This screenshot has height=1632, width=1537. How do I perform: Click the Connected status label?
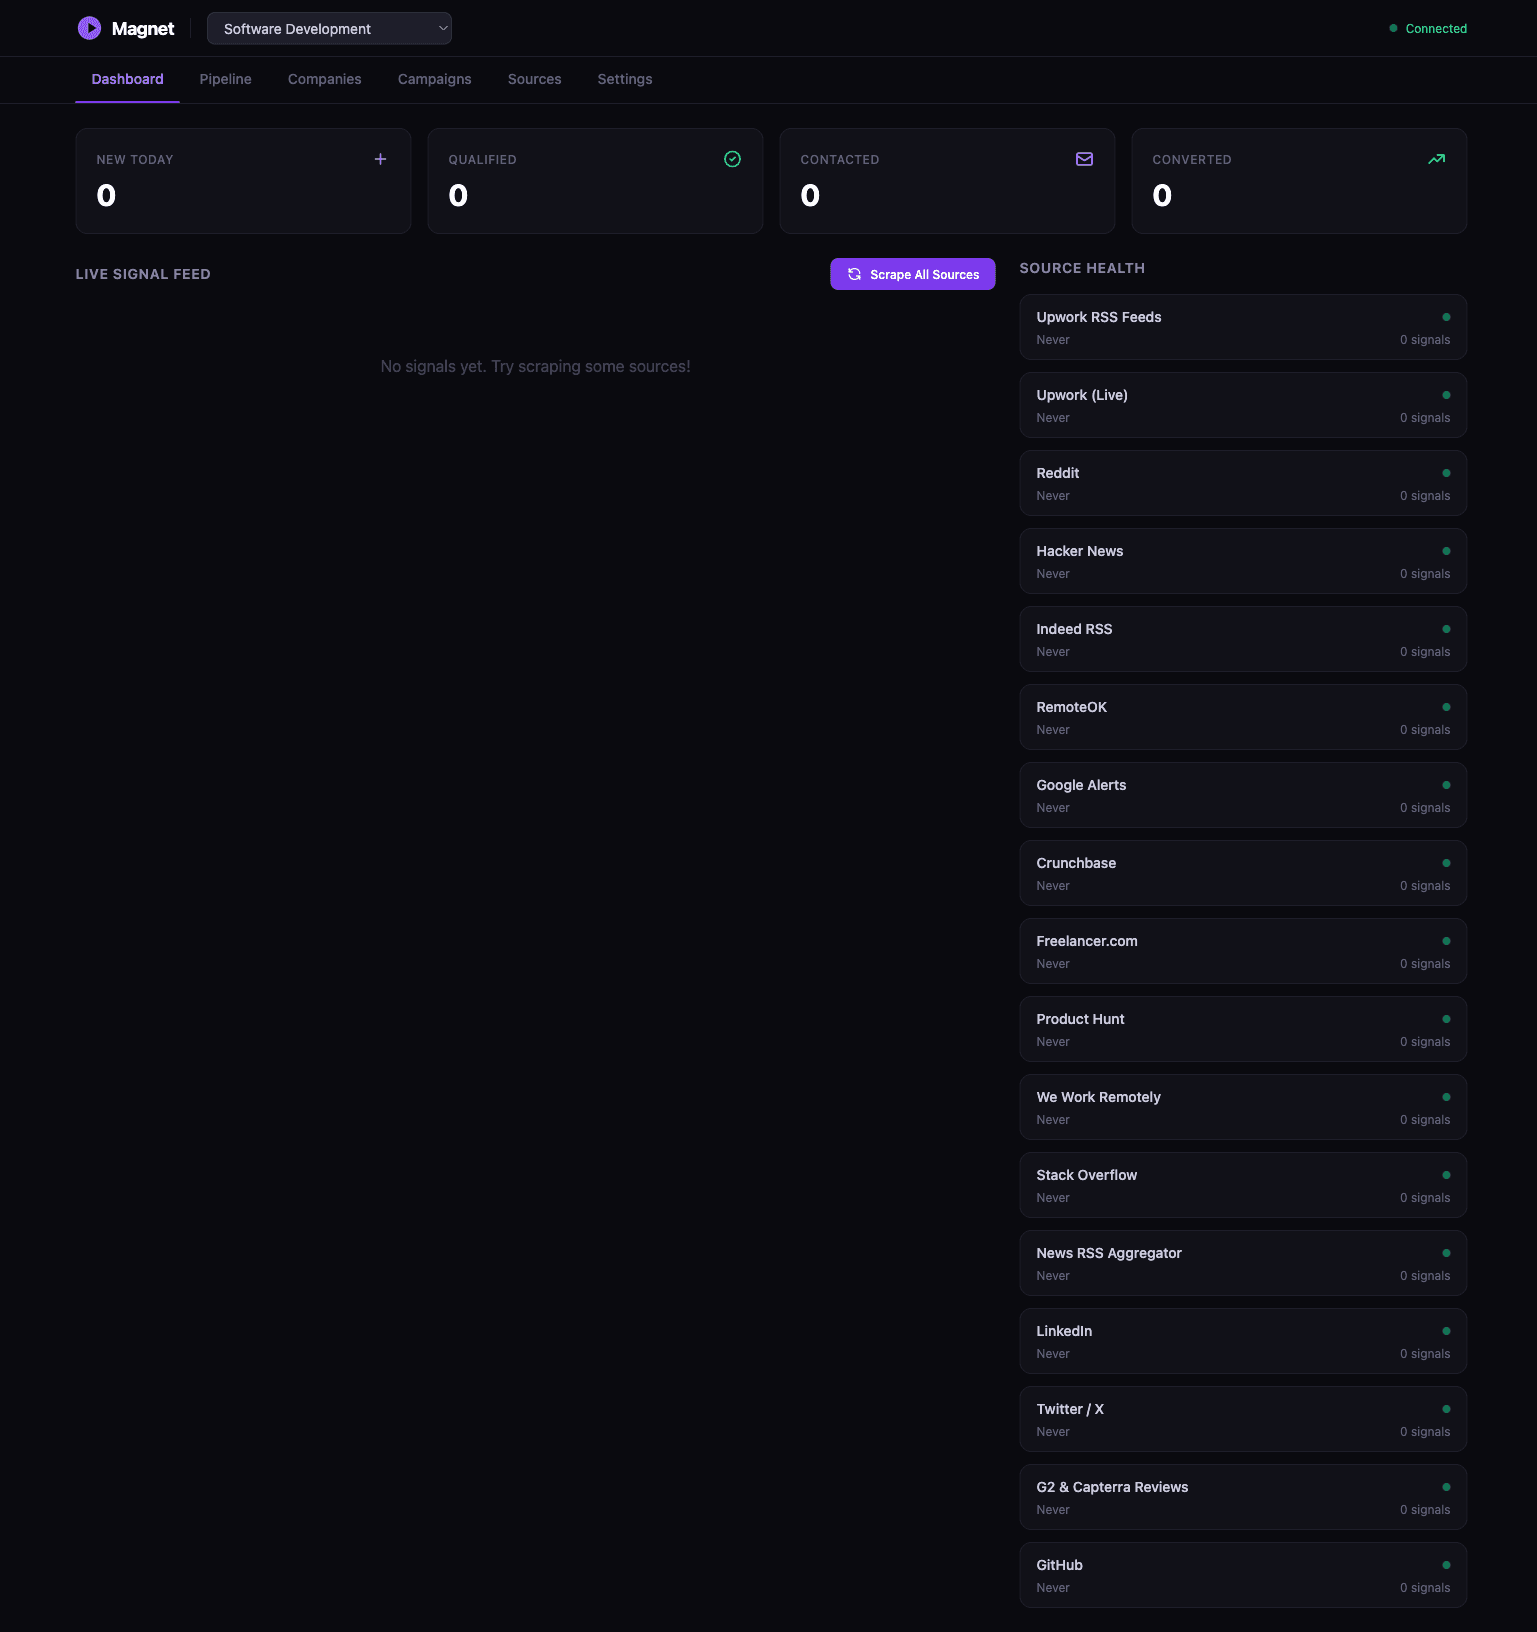(x=1436, y=29)
